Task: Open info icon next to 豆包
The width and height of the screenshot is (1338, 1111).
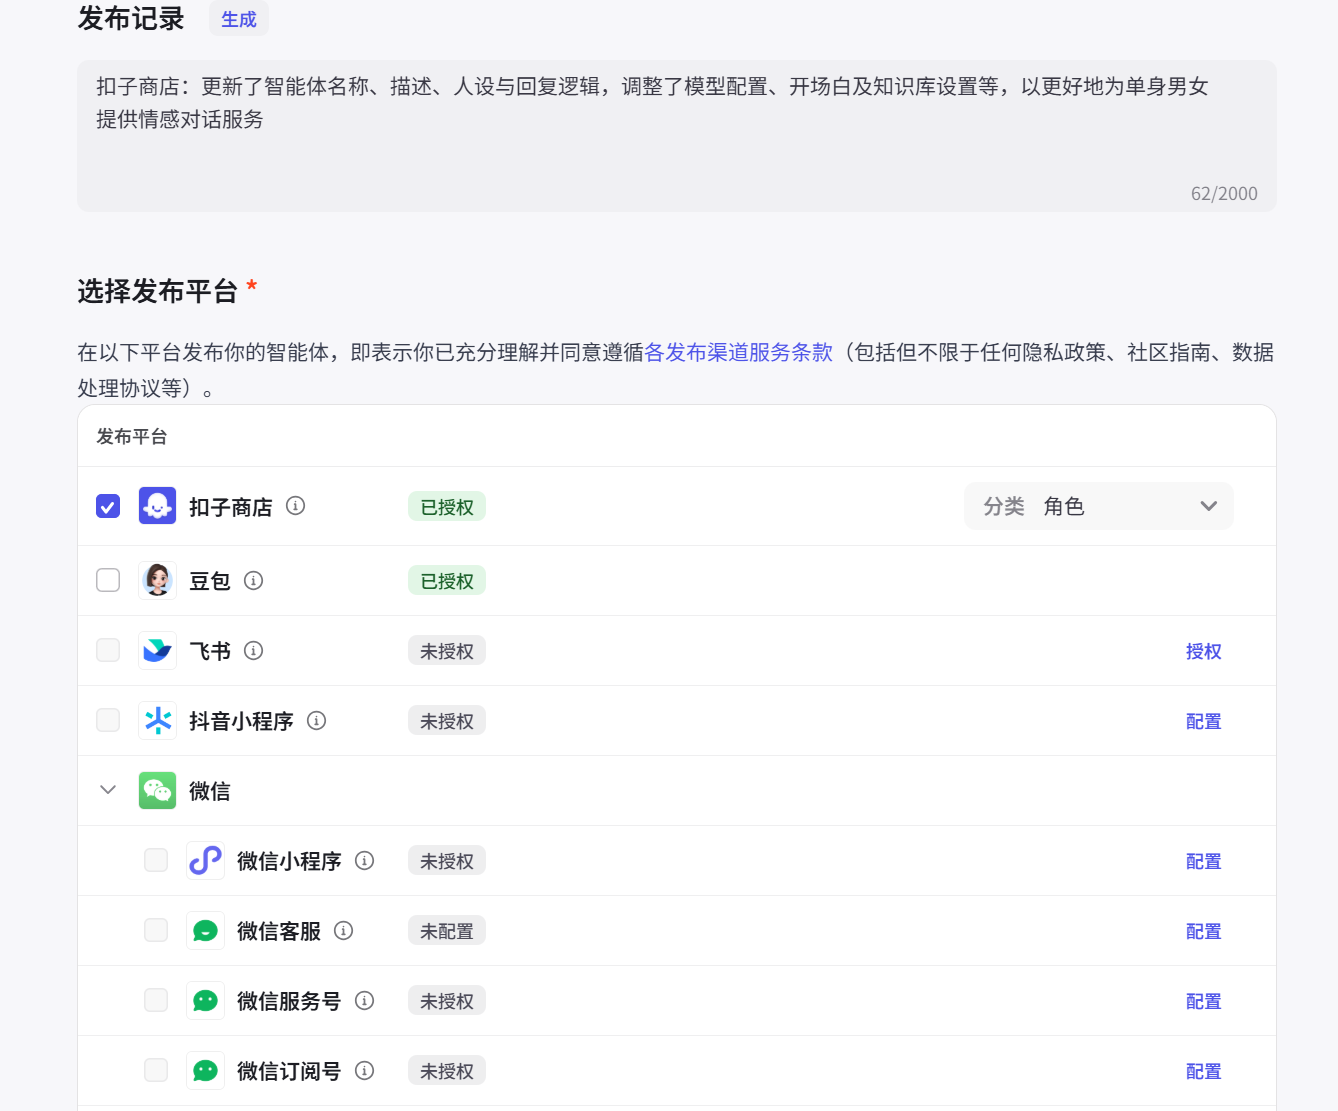Action: [253, 580]
